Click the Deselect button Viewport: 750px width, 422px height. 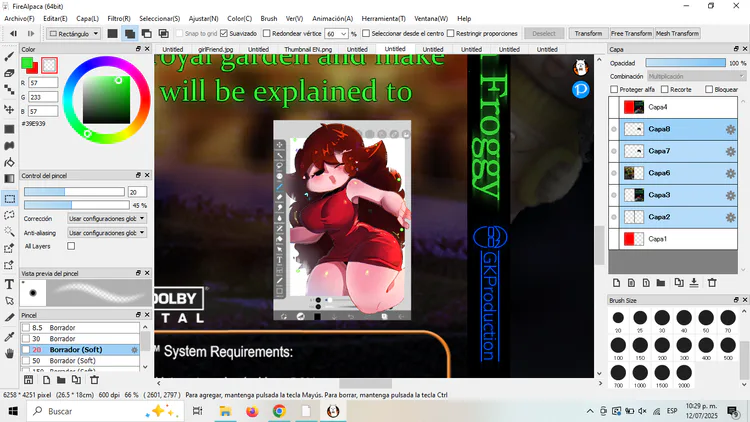544,33
